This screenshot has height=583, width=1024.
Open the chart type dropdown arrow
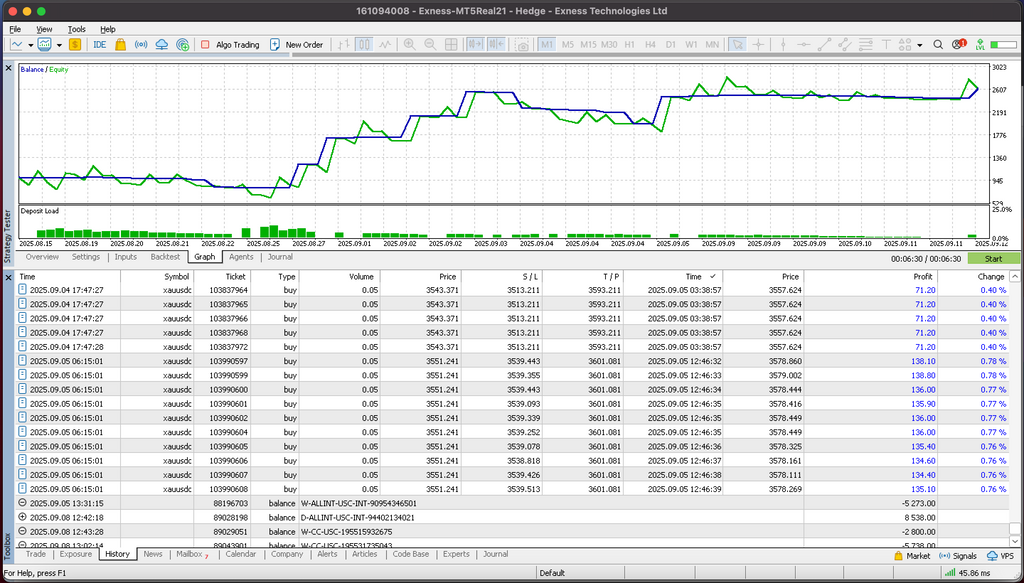coord(32,45)
